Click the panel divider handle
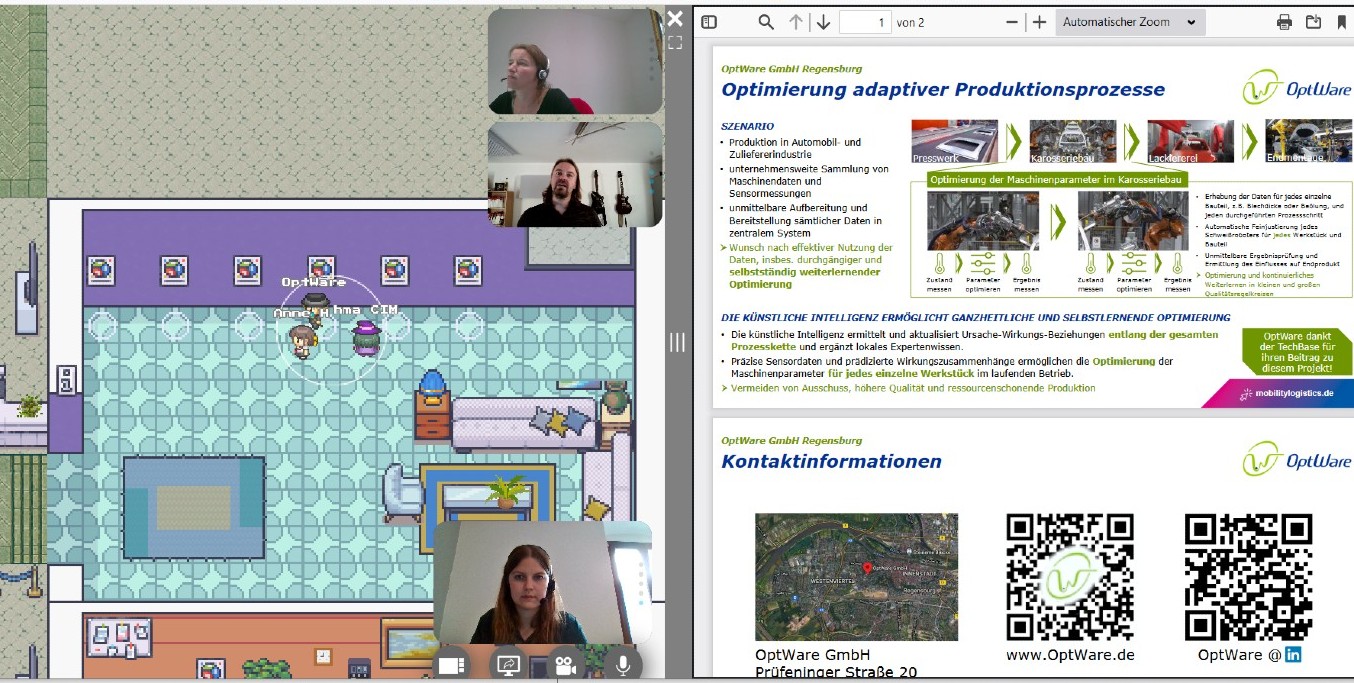The height and width of the screenshot is (683, 1354). (678, 342)
